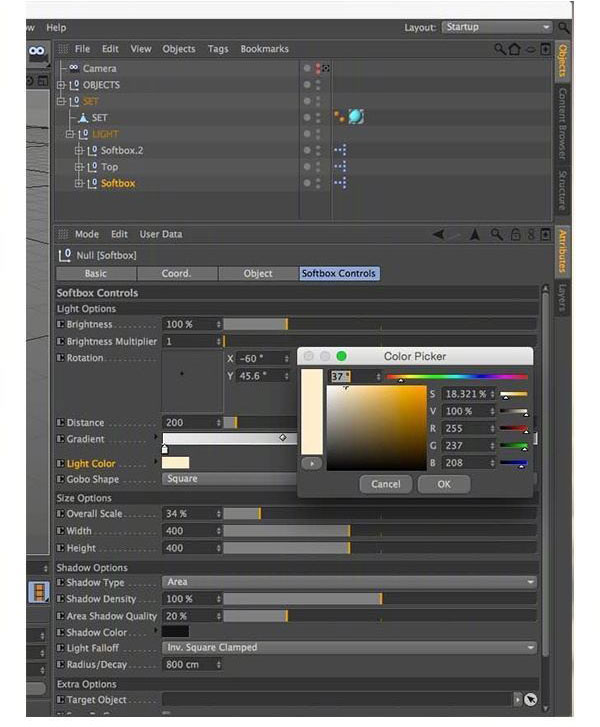The height and width of the screenshot is (727, 600).
Task: Select the XPresso tag on Top
Action: click(x=340, y=166)
